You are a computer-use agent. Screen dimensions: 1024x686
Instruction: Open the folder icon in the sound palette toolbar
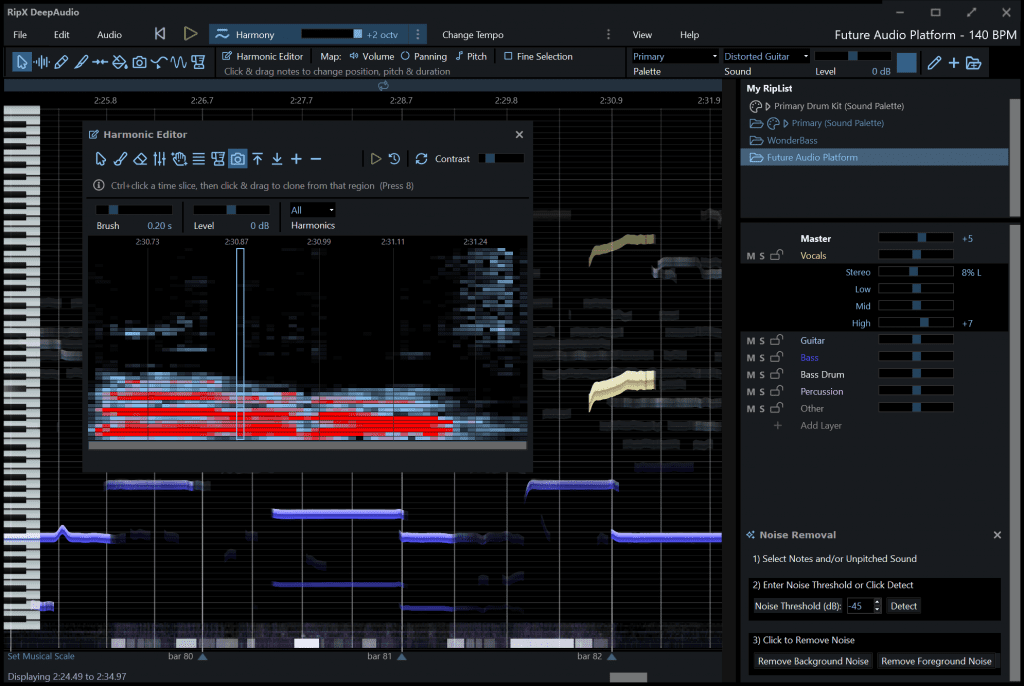click(973, 63)
